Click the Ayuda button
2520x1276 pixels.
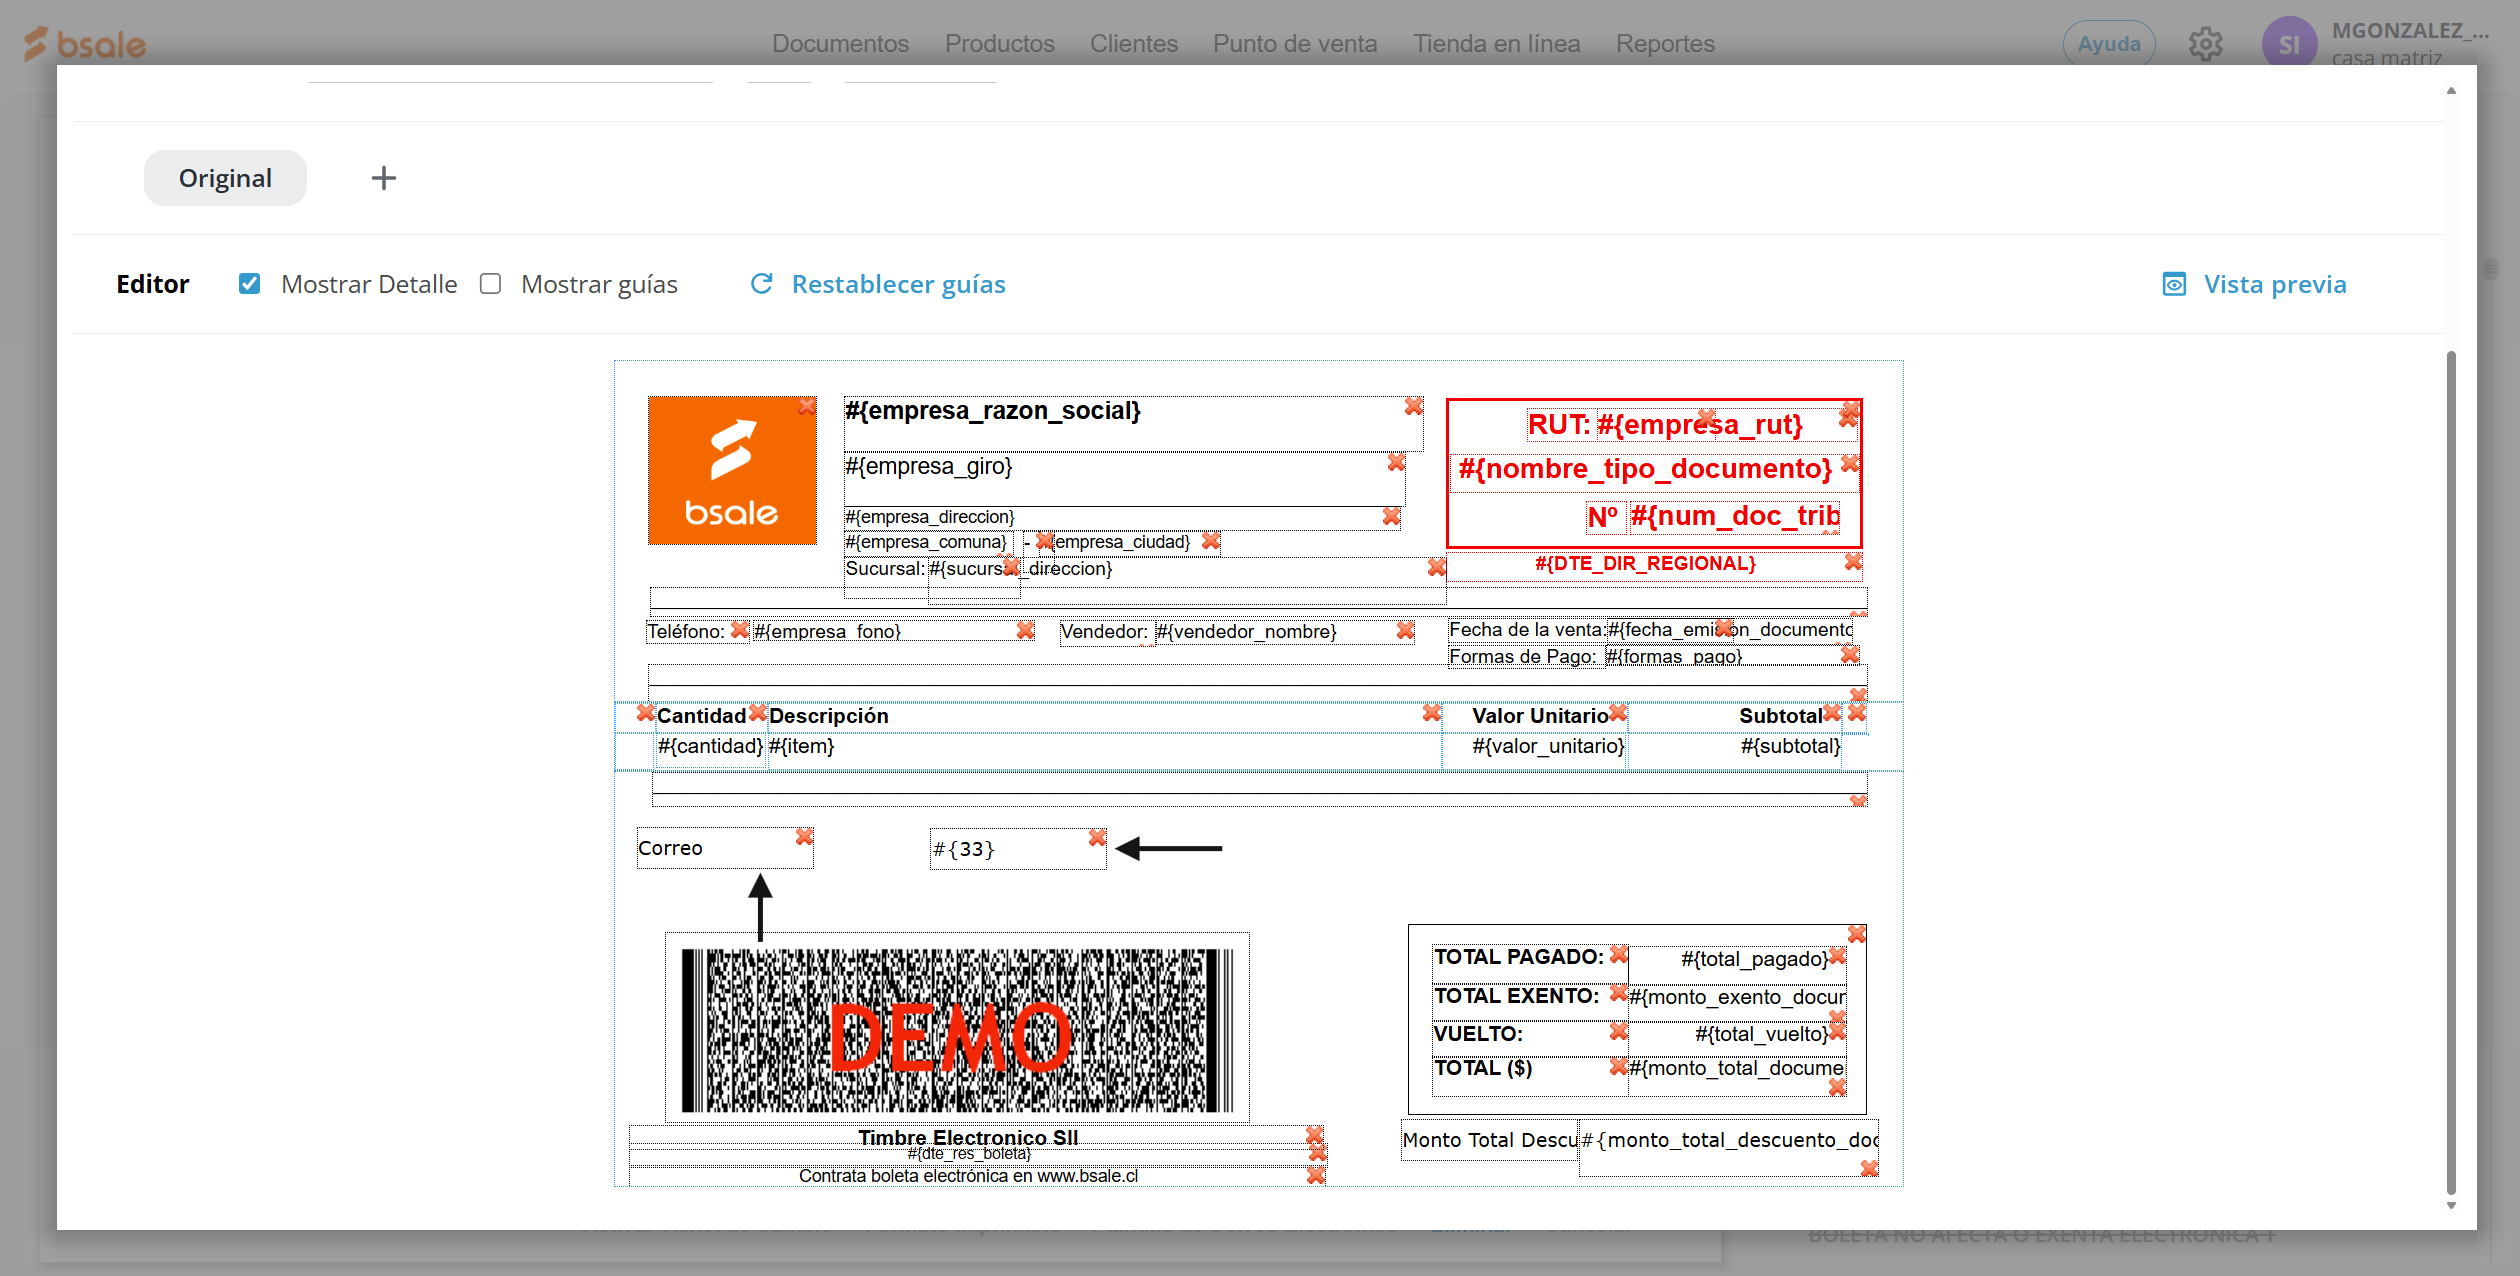pos(2108,44)
